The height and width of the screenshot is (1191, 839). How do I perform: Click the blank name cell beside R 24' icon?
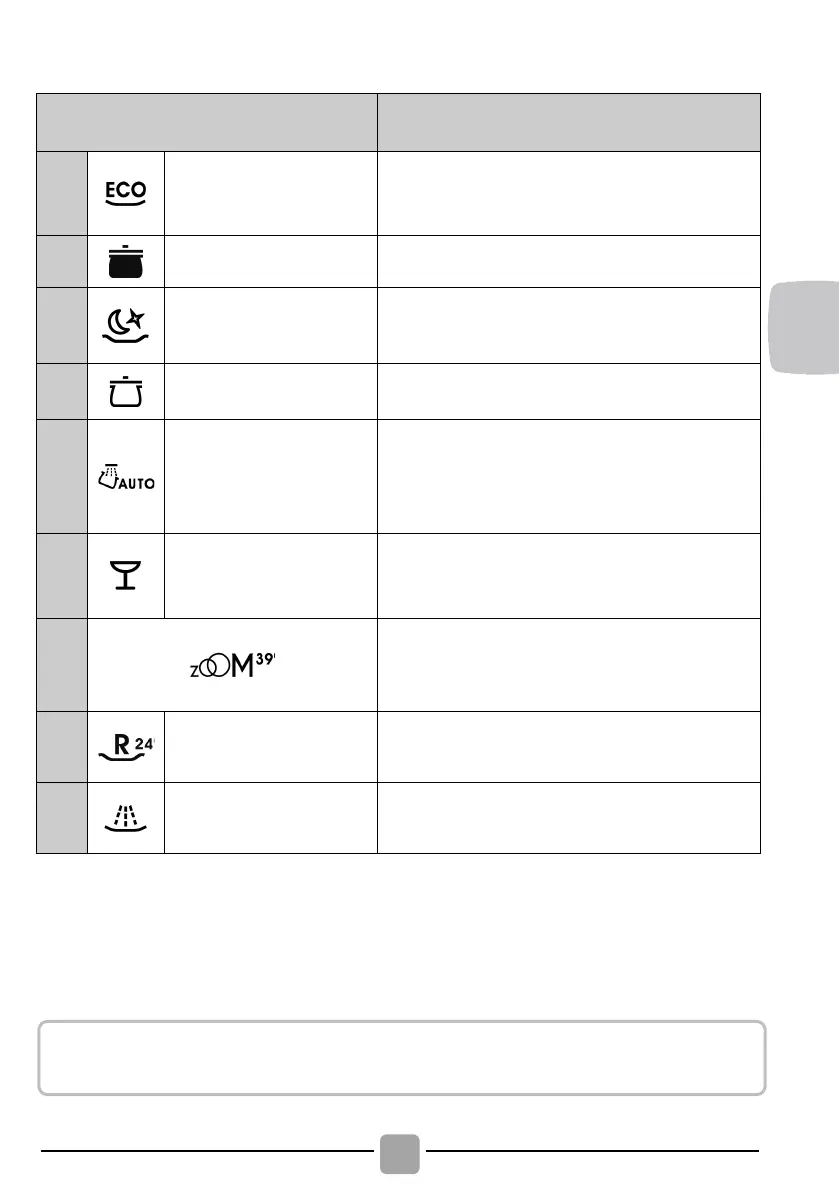(x=270, y=745)
